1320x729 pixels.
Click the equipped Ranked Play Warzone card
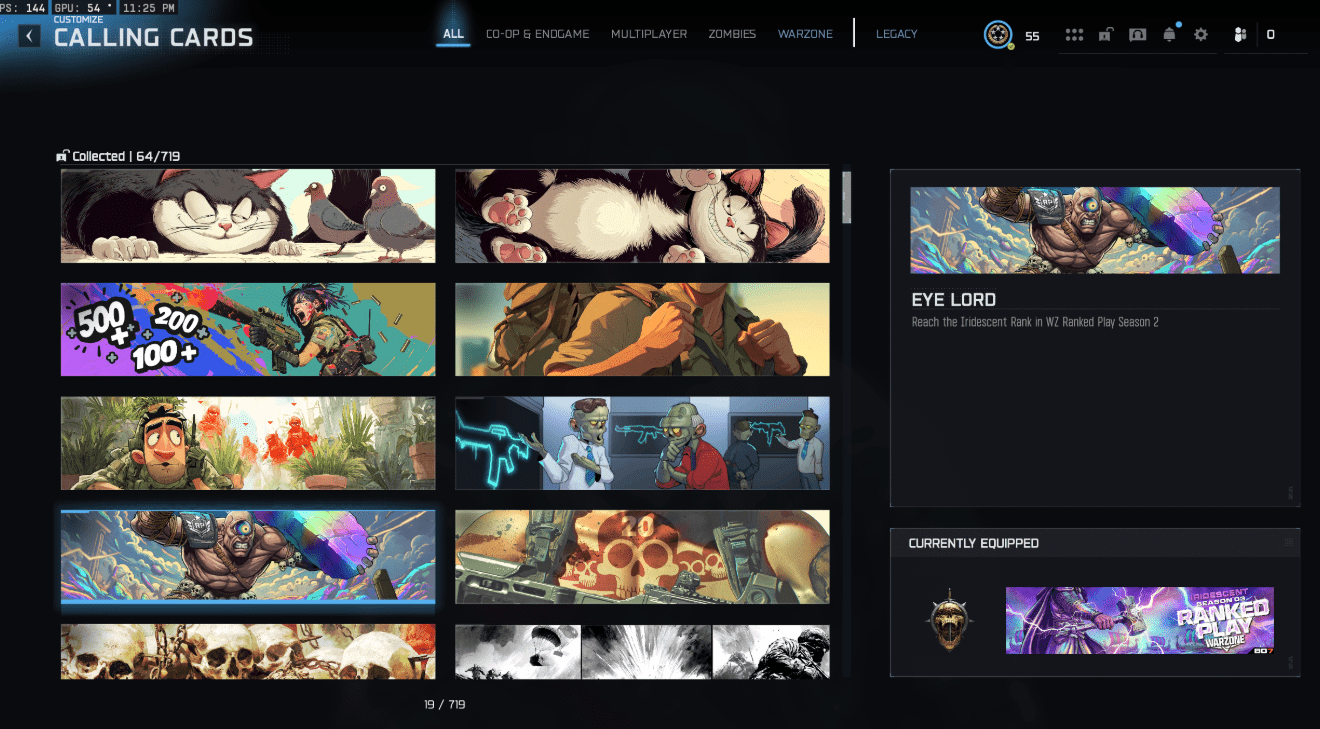click(1139, 620)
